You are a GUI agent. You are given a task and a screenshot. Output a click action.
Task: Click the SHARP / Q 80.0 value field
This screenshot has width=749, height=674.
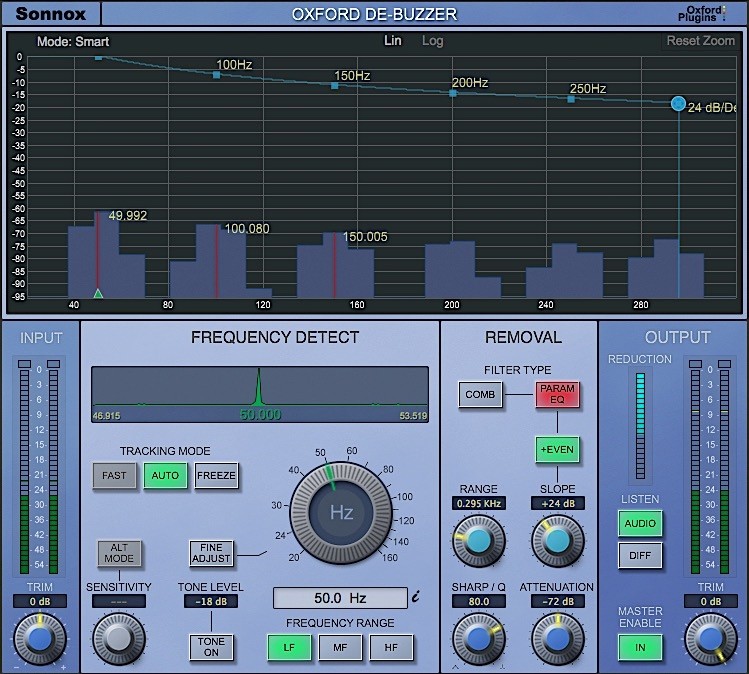point(479,601)
